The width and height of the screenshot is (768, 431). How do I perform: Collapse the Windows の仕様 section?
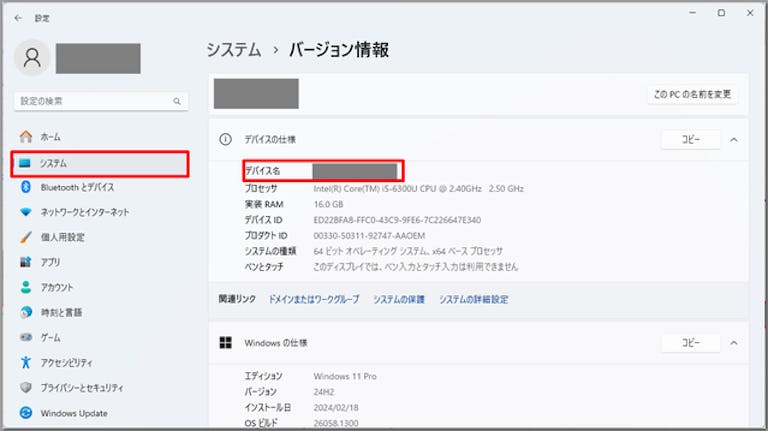tap(734, 343)
